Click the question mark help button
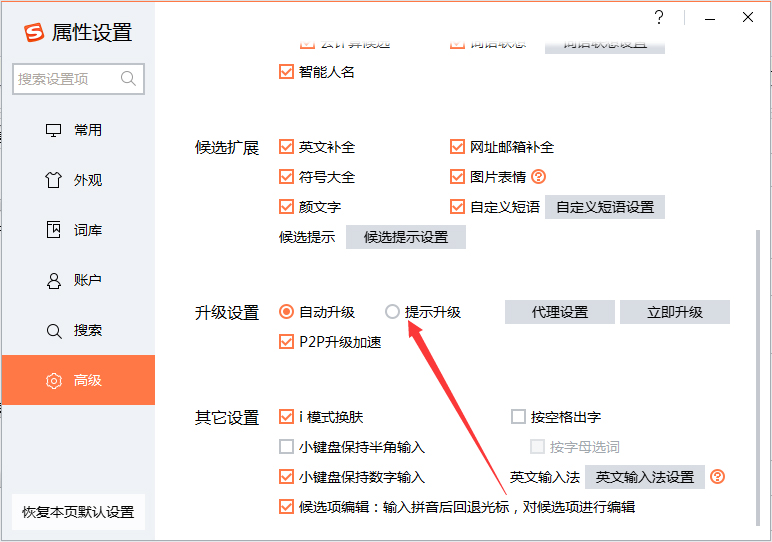 (659, 18)
